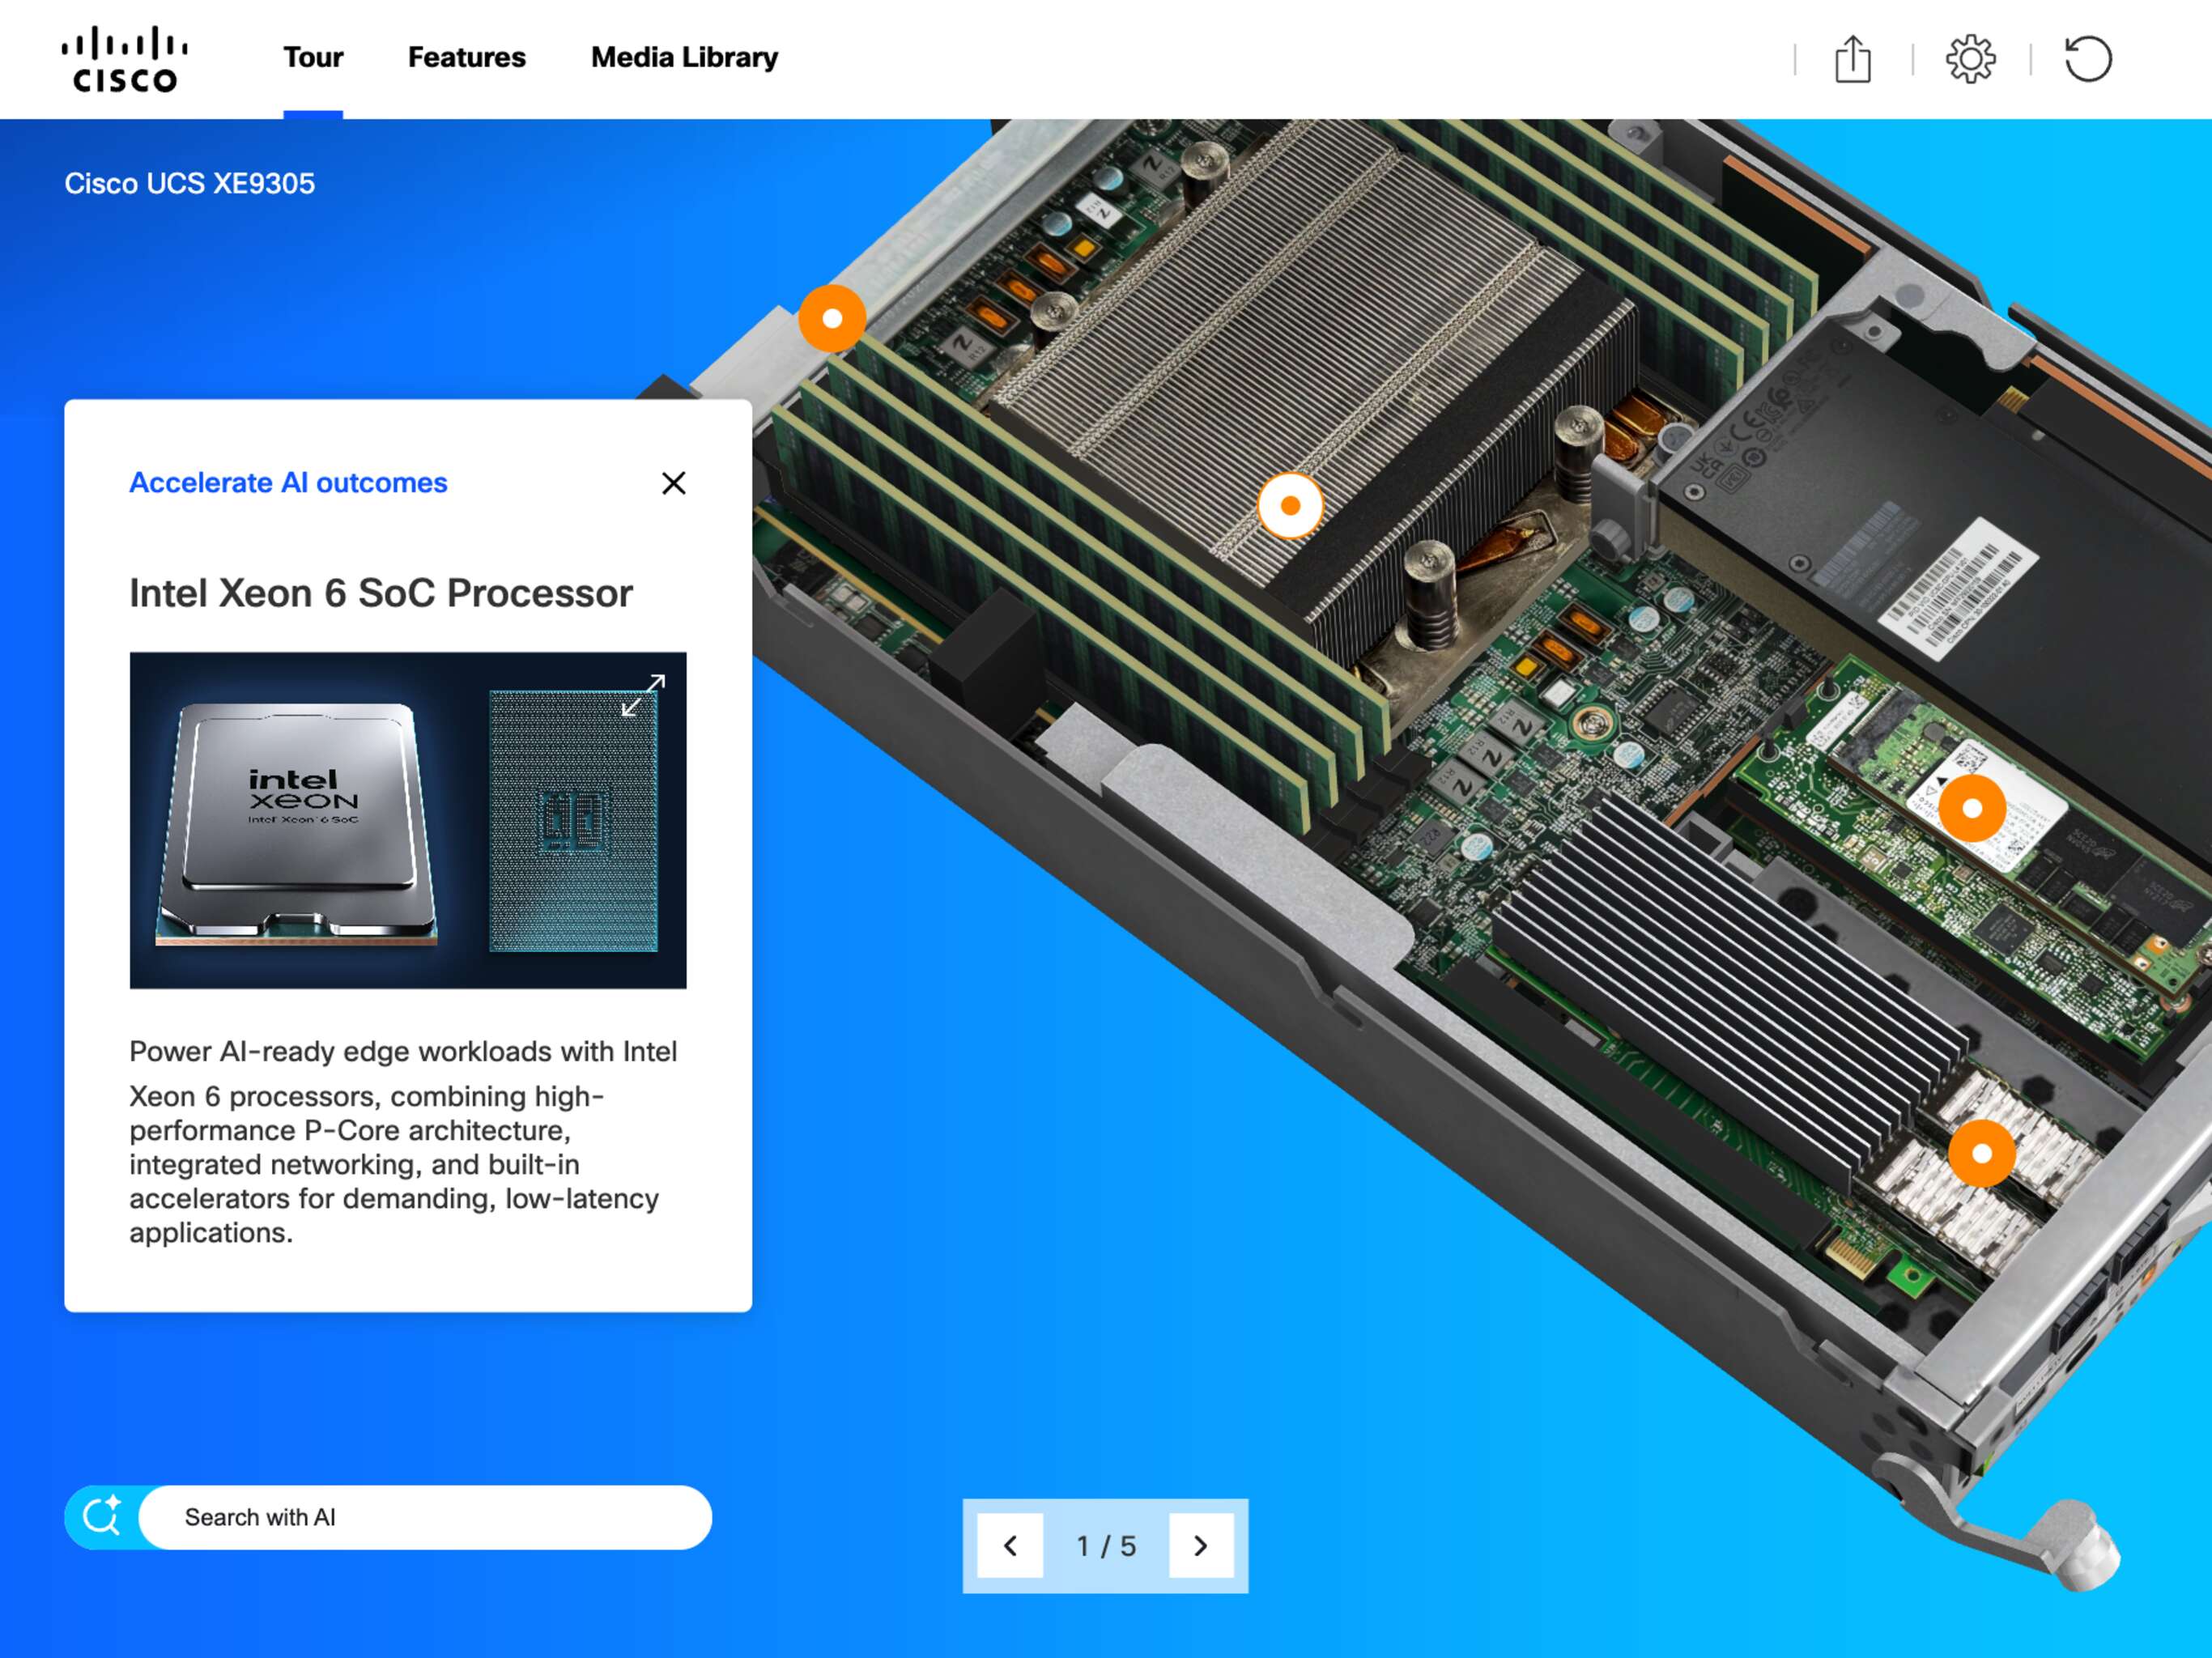Click the 1 / 5 step counter
This screenshot has width=2212, height=1658.
[x=1106, y=1546]
